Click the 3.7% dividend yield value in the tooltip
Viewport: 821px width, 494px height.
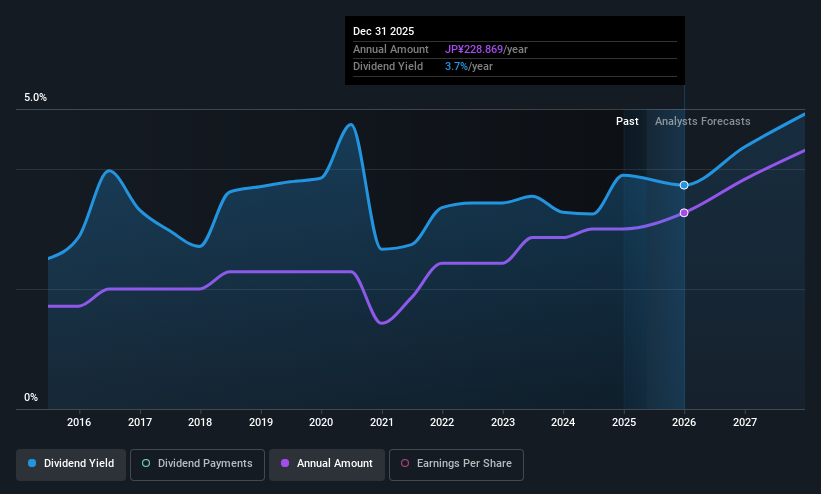coord(456,67)
